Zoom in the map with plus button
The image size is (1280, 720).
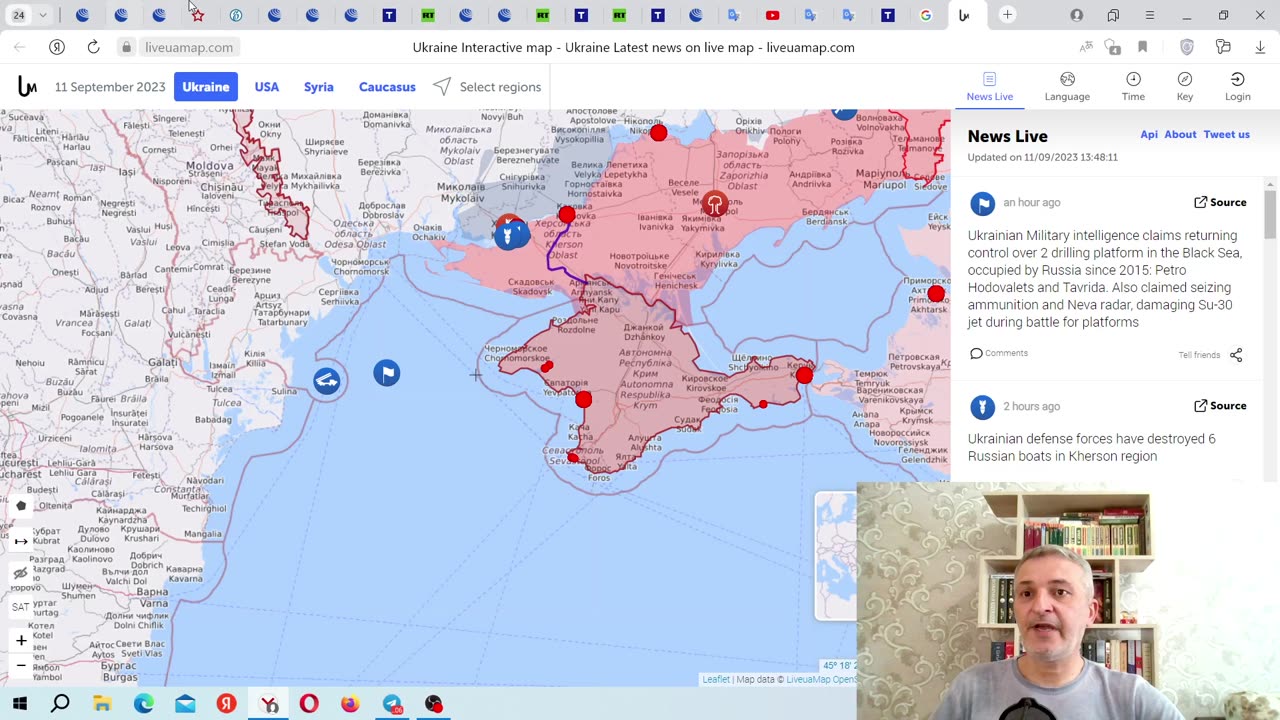21,640
